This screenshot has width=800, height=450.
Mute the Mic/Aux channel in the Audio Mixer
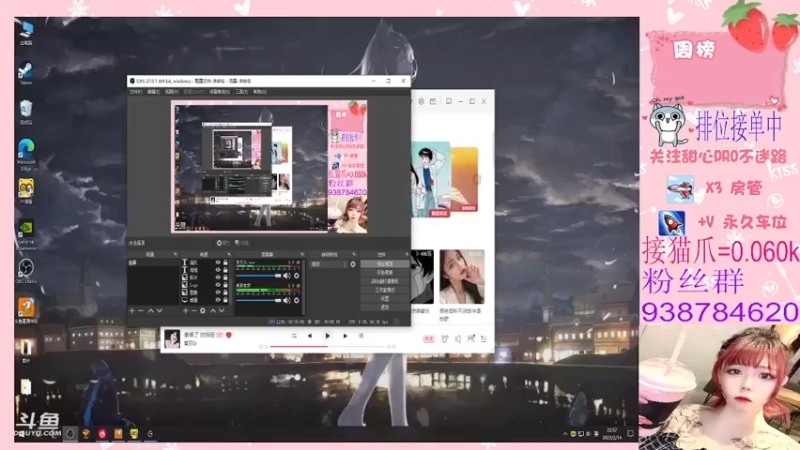pos(287,276)
